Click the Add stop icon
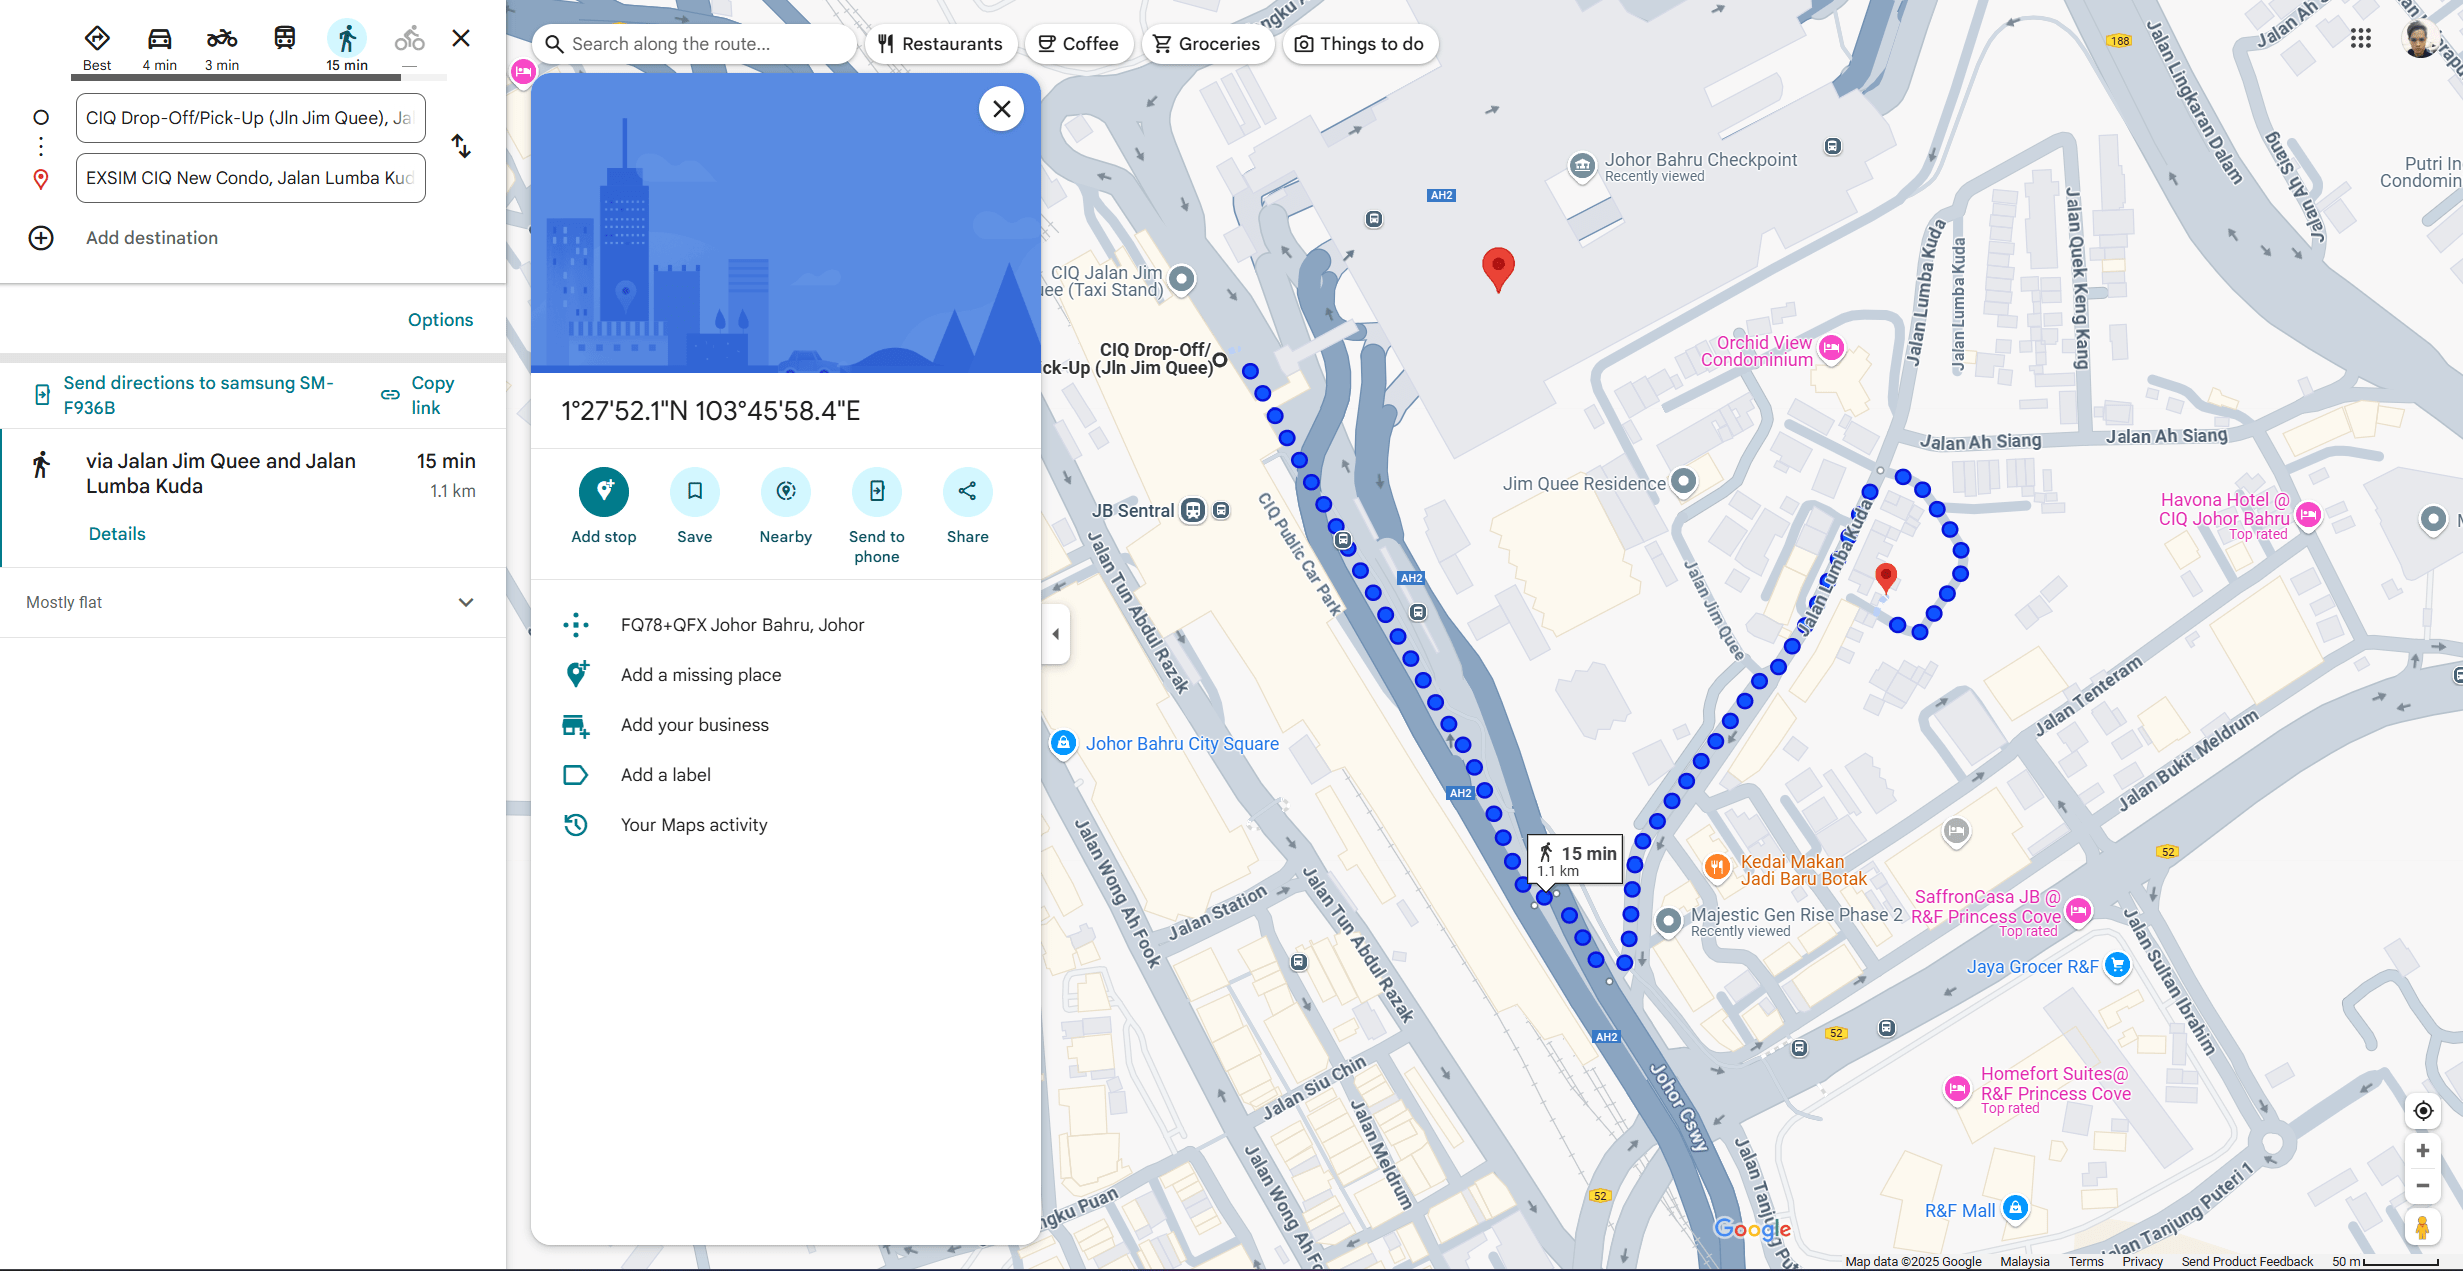 604,491
